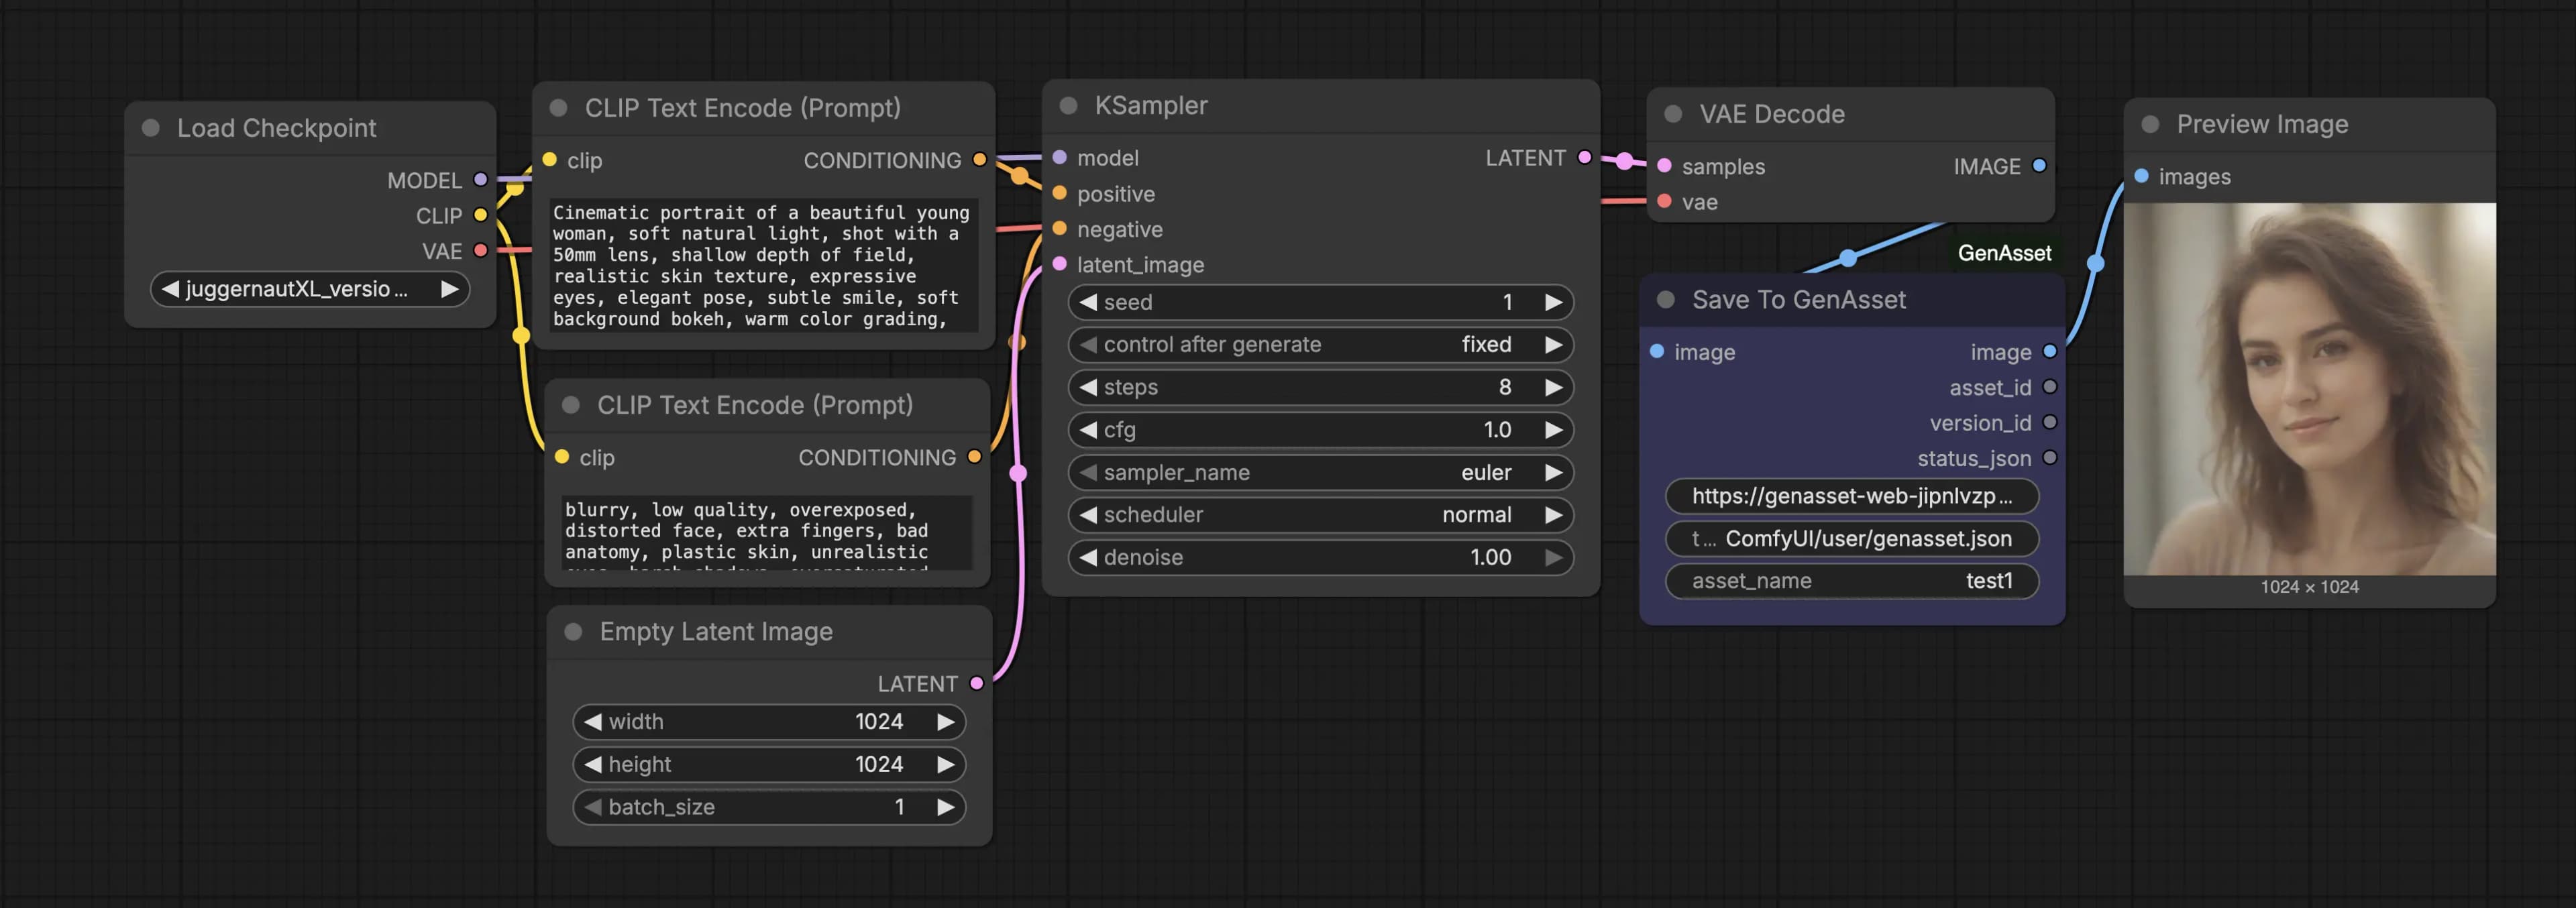This screenshot has width=2576, height=908.
Task: Collapse the KSampler node via its title dot
Action: [1068, 105]
